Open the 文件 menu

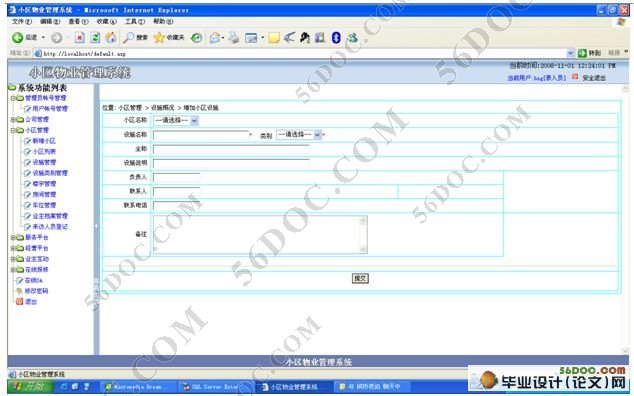22,21
